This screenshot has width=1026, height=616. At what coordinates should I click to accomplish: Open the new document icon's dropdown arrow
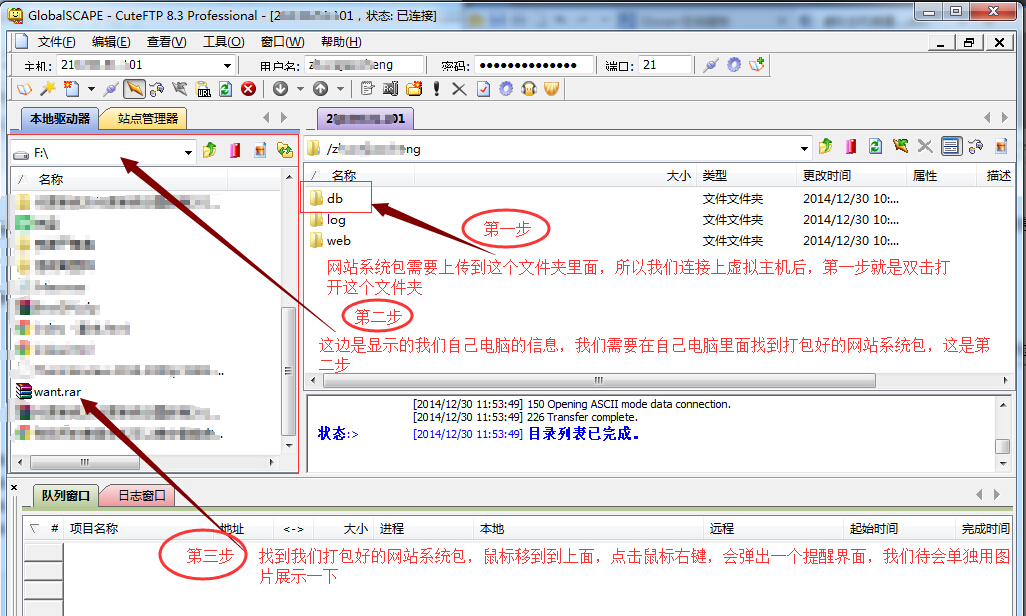[91, 88]
